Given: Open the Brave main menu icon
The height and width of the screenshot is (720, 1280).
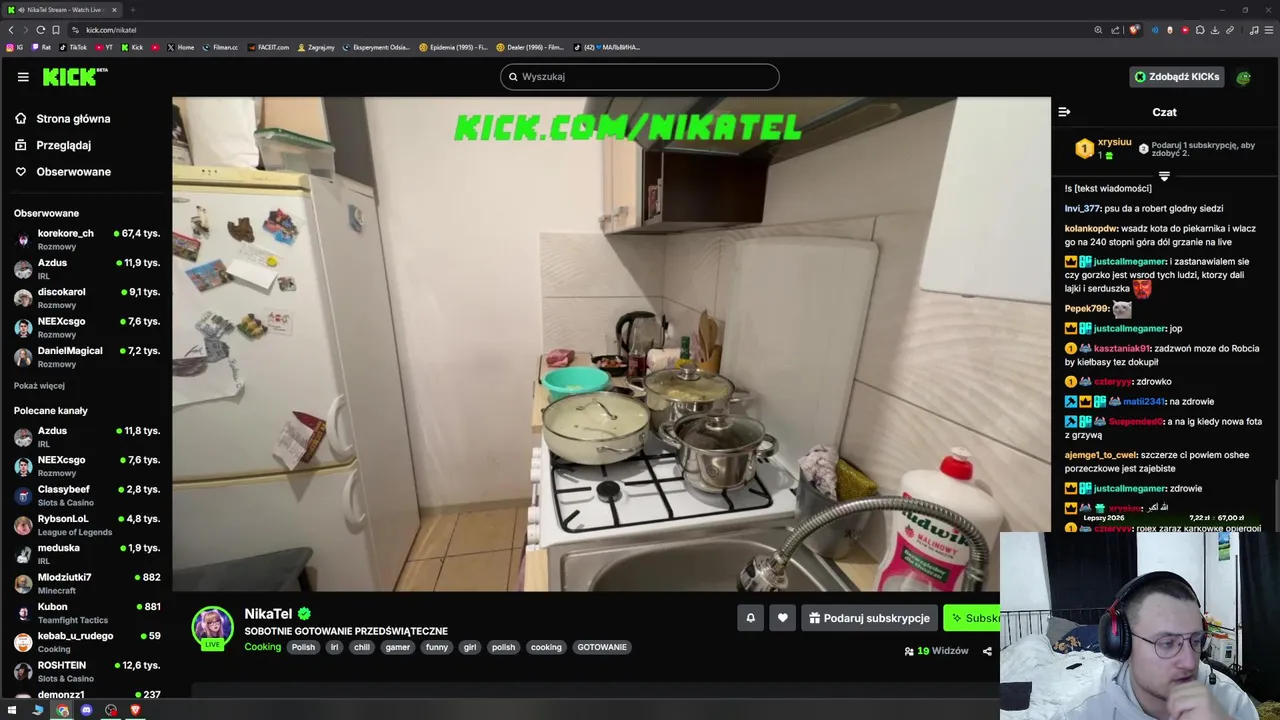Looking at the screenshot, I should 1269,30.
